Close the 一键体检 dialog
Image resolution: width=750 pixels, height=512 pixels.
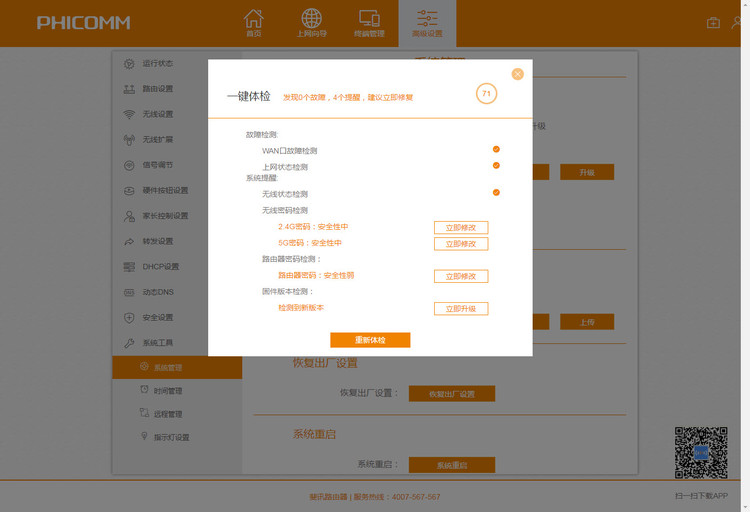517,74
